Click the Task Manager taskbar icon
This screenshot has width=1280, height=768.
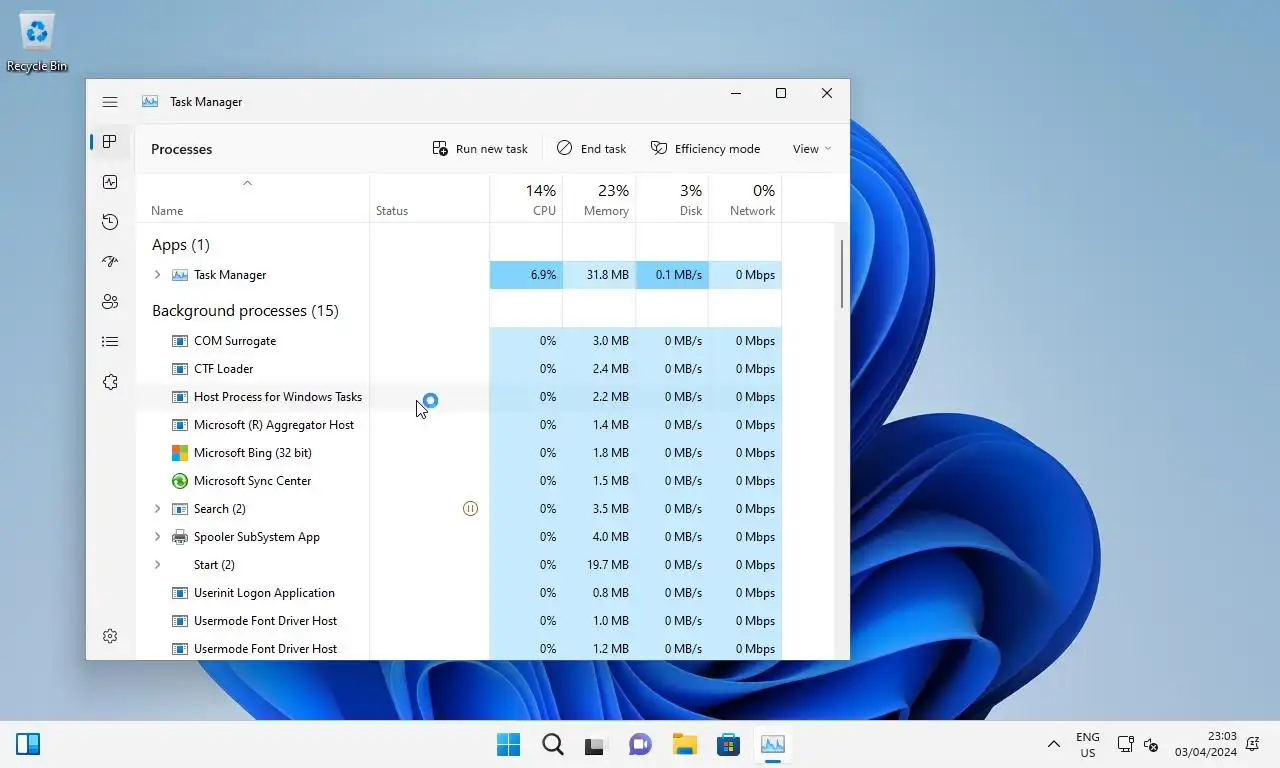pyautogui.click(x=772, y=745)
